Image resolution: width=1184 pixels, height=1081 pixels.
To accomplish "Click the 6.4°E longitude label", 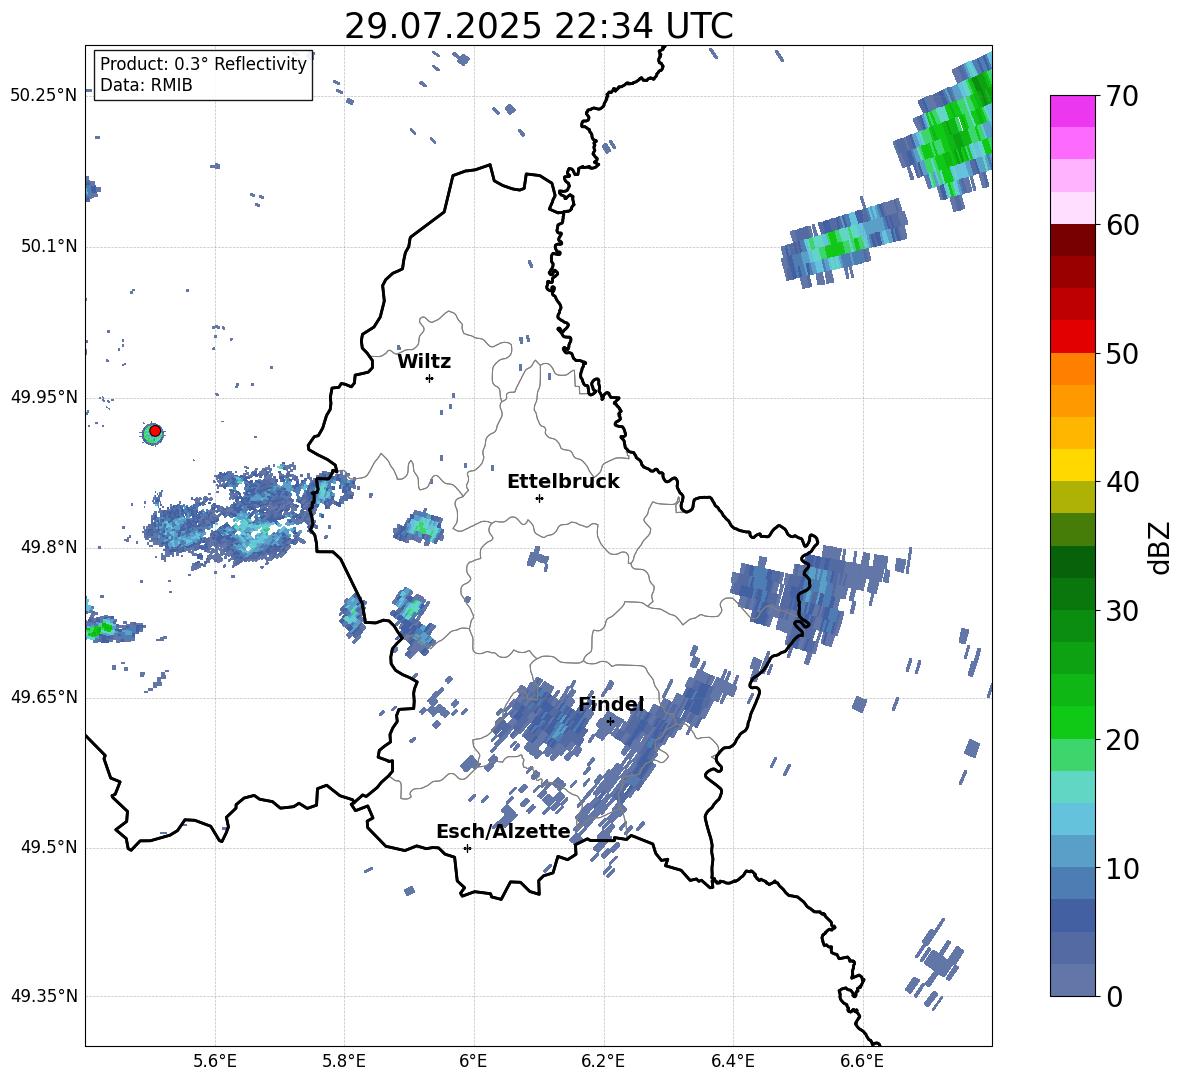I will coord(732,1061).
